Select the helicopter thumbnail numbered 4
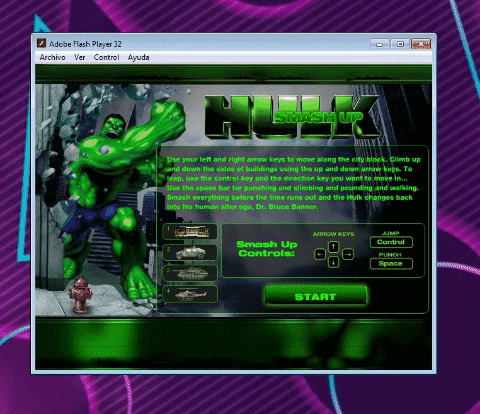The height and width of the screenshot is (414, 480). (190, 294)
